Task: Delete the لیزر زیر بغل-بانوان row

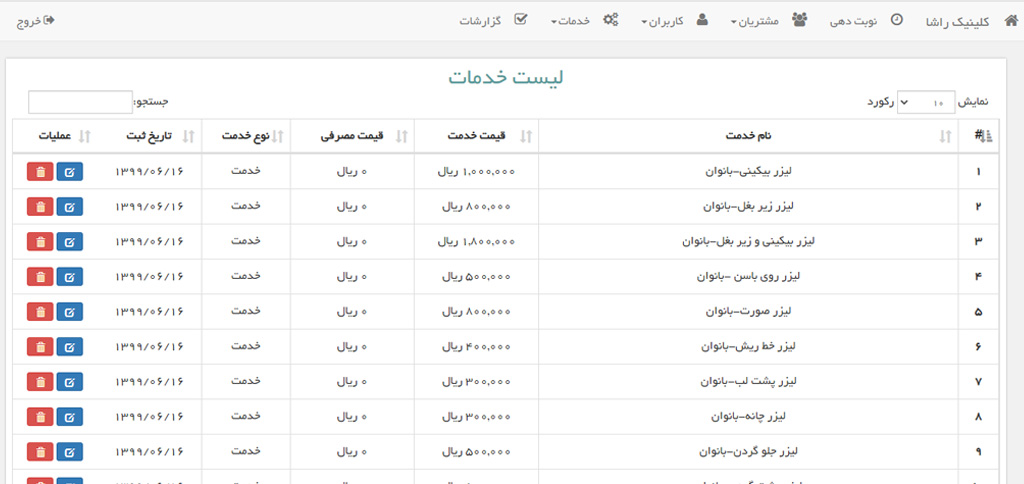Action: (x=40, y=206)
